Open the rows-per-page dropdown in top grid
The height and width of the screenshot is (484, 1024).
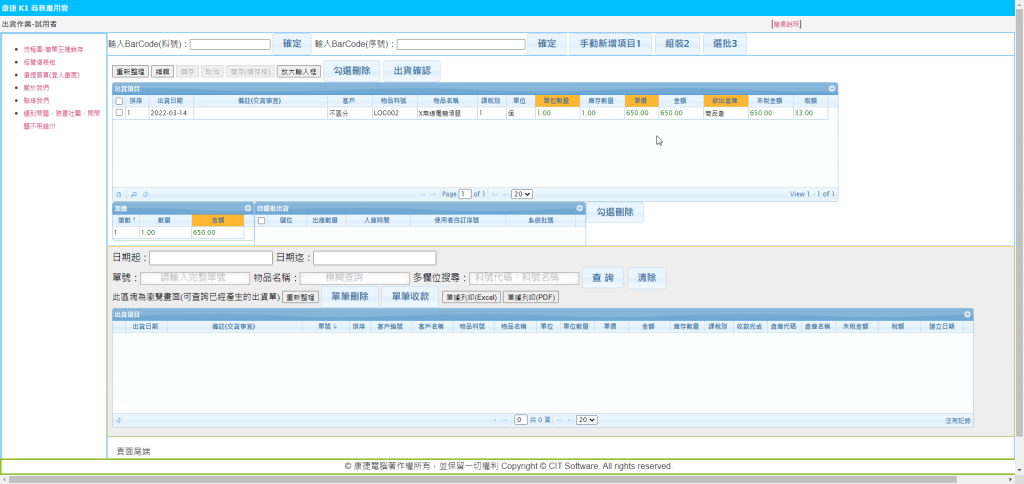pyautogui.click(x=521, y=194)
